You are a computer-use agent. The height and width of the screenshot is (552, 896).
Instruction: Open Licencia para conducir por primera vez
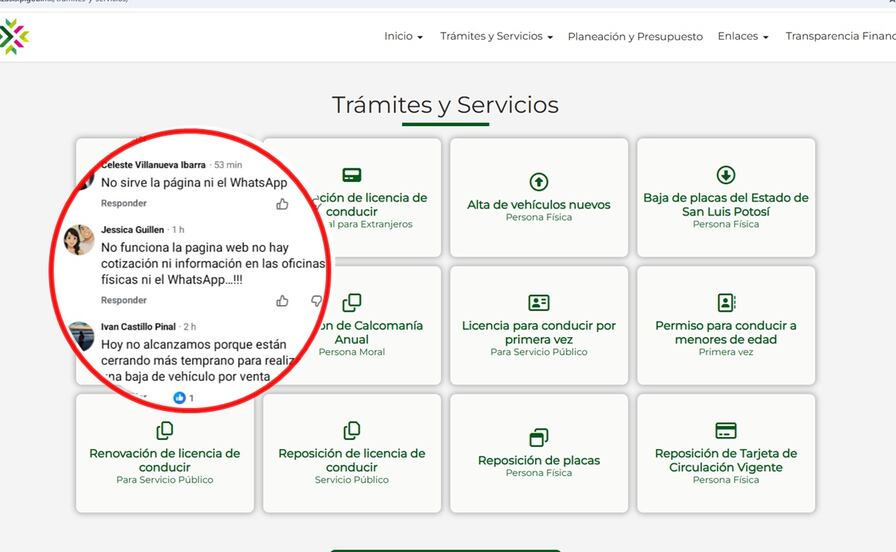(x=538, y=325)
